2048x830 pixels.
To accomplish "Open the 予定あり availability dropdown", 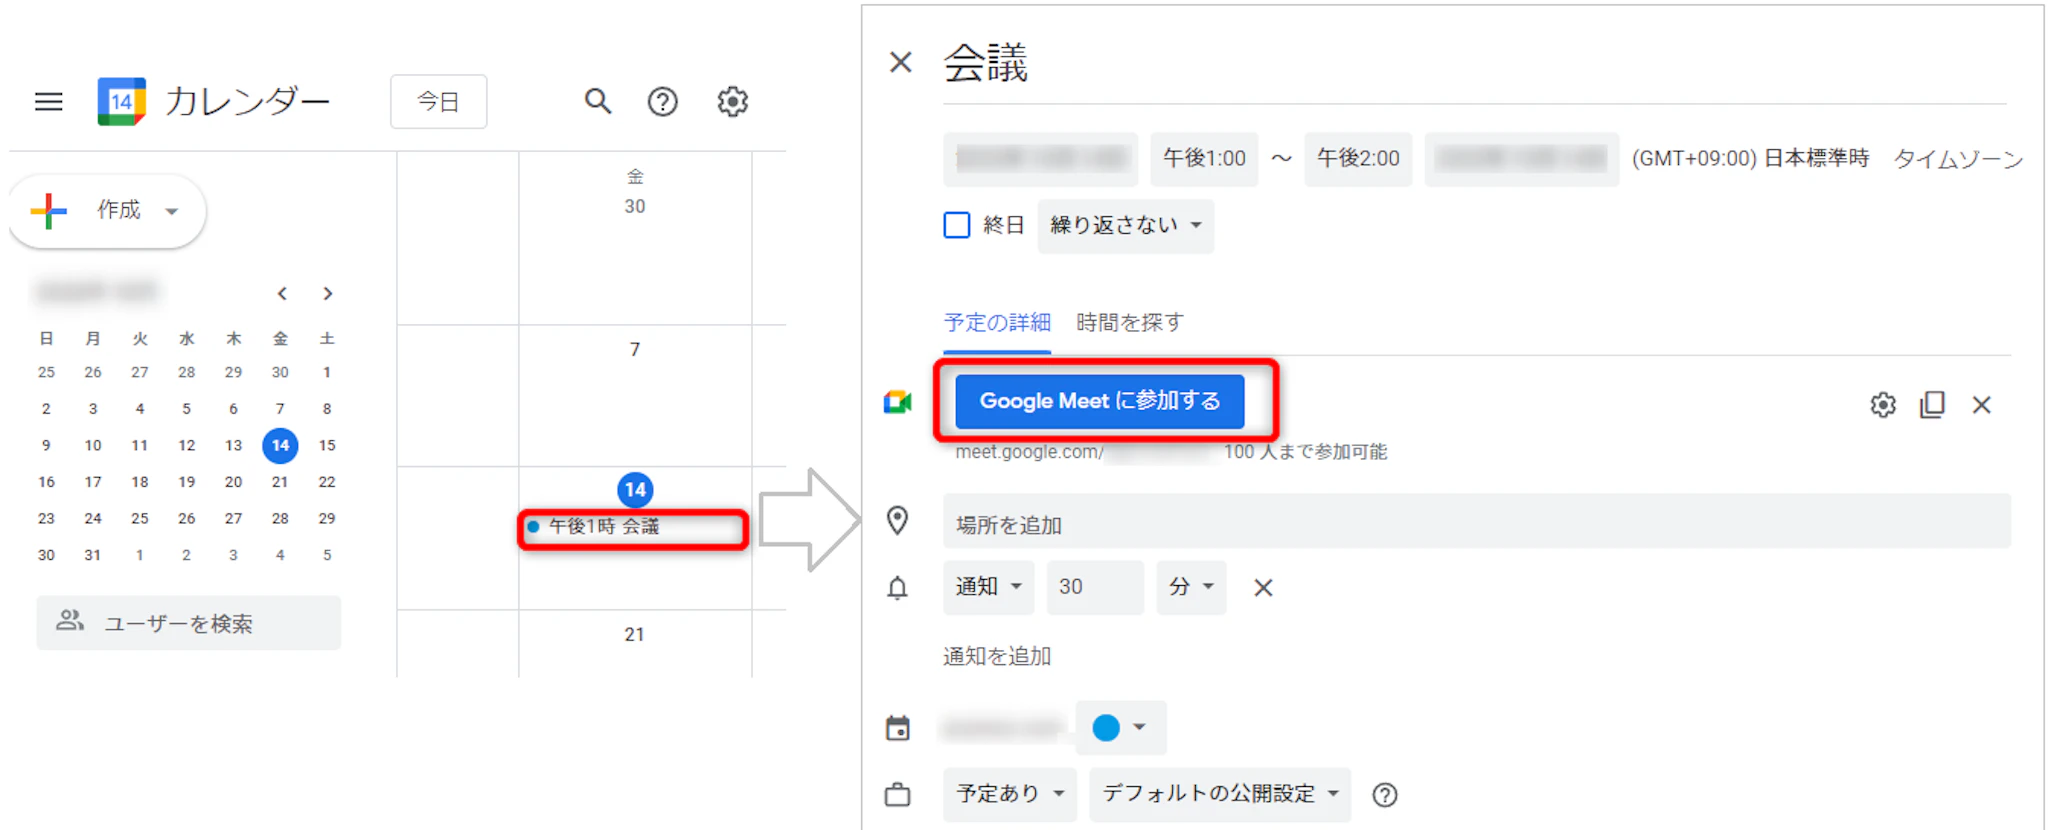I will (x=1009, y=794).
